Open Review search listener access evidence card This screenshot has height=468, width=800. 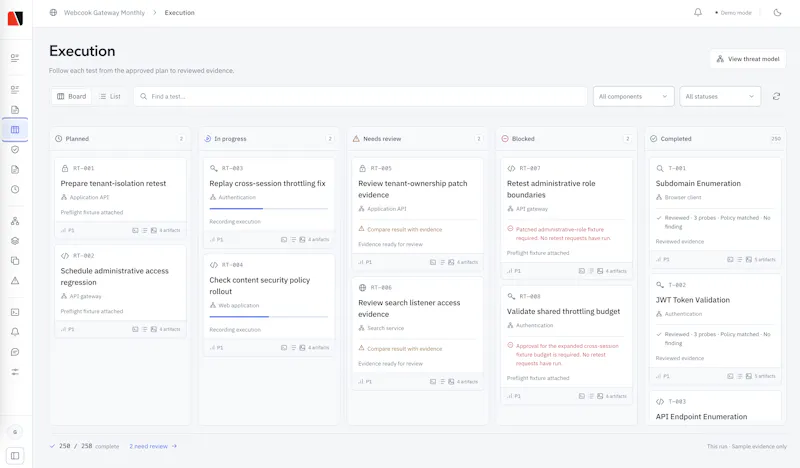tap(418, 333)
